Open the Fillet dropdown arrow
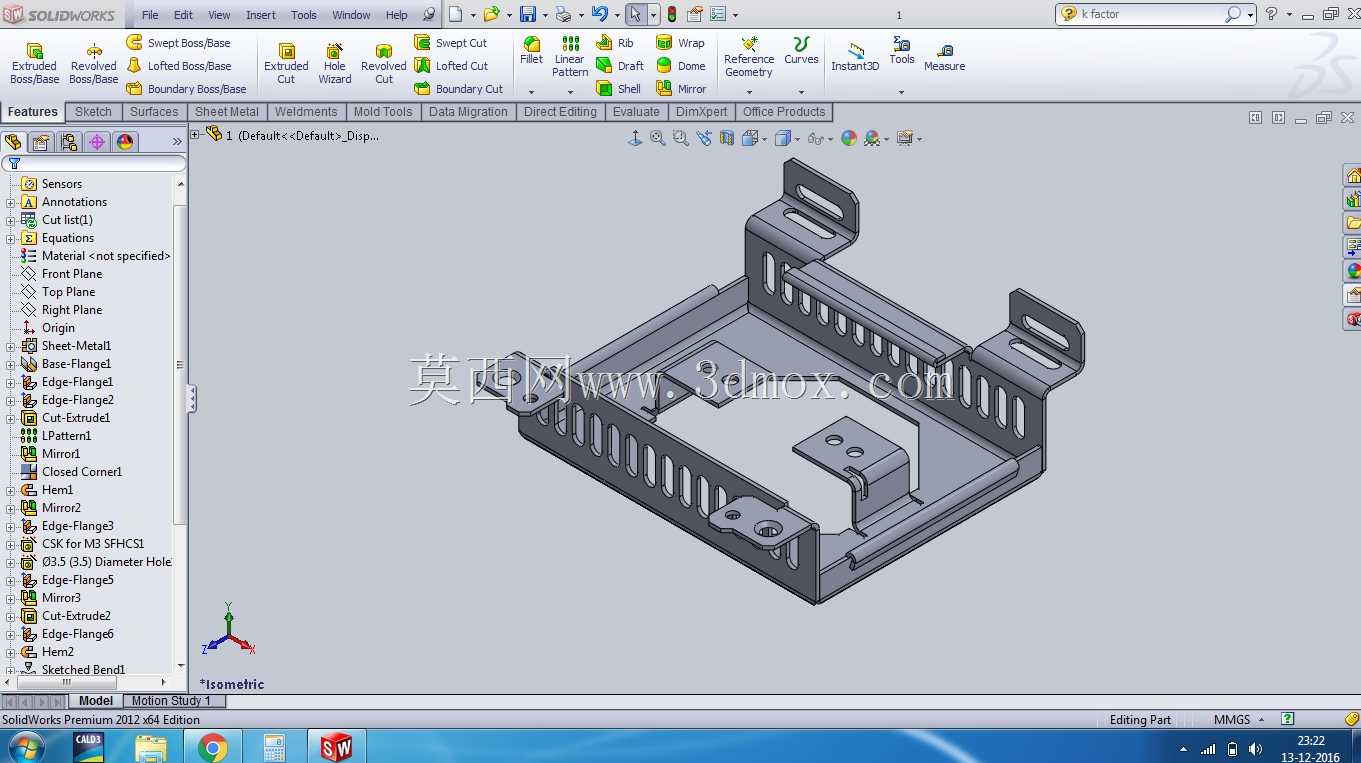The height and width of the screenshot is (763, 1361). coord(532,92)
